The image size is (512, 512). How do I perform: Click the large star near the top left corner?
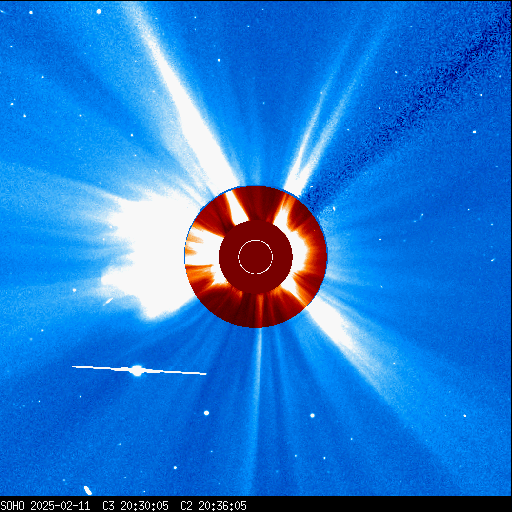99,11
